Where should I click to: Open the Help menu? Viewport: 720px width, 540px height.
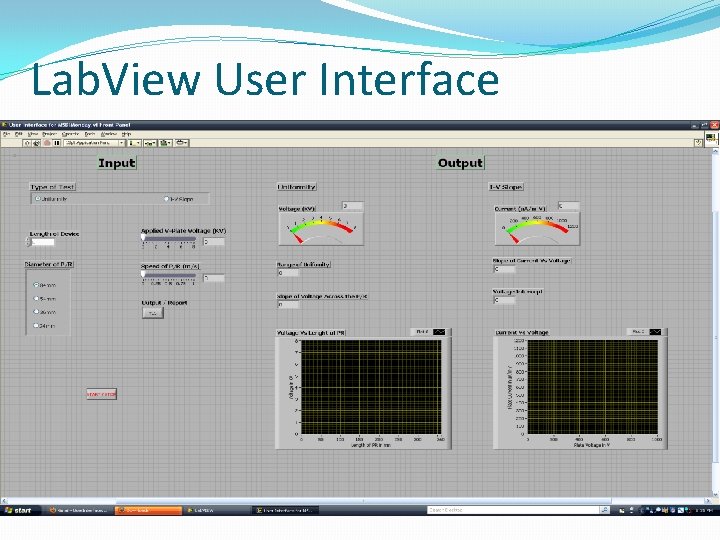pyautogui.click(x=126, y=134)
